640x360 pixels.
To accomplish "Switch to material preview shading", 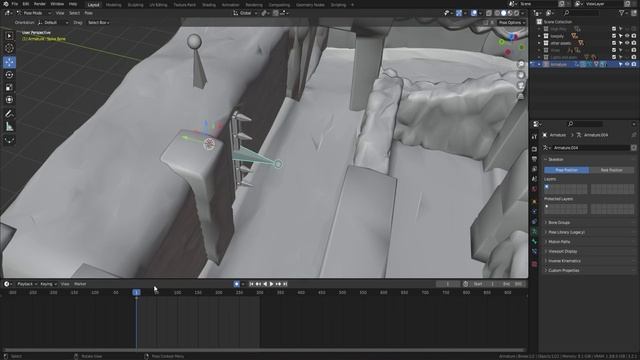I will click(510, 13).
